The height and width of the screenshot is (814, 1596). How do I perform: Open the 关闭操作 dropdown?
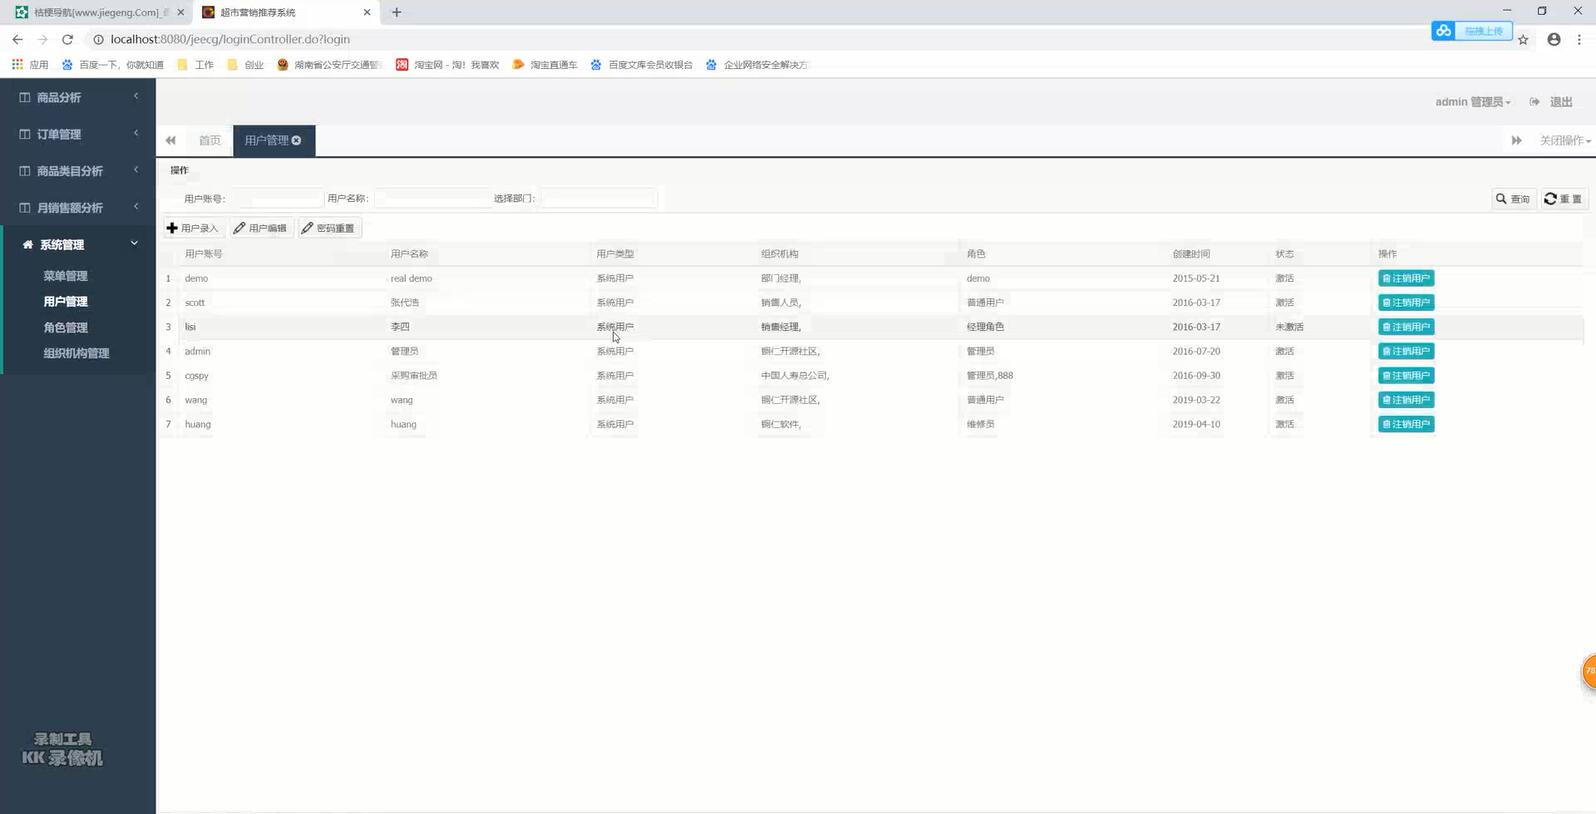tap(1565, 141)
